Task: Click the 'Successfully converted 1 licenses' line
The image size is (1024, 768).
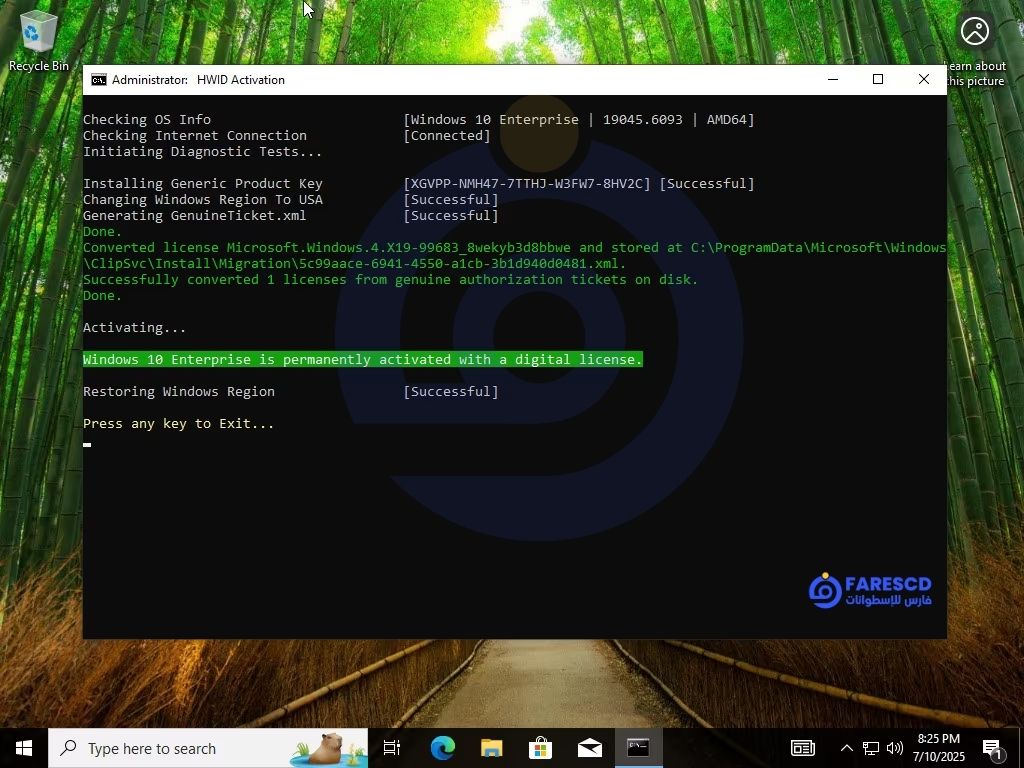Action: (391, 280)
